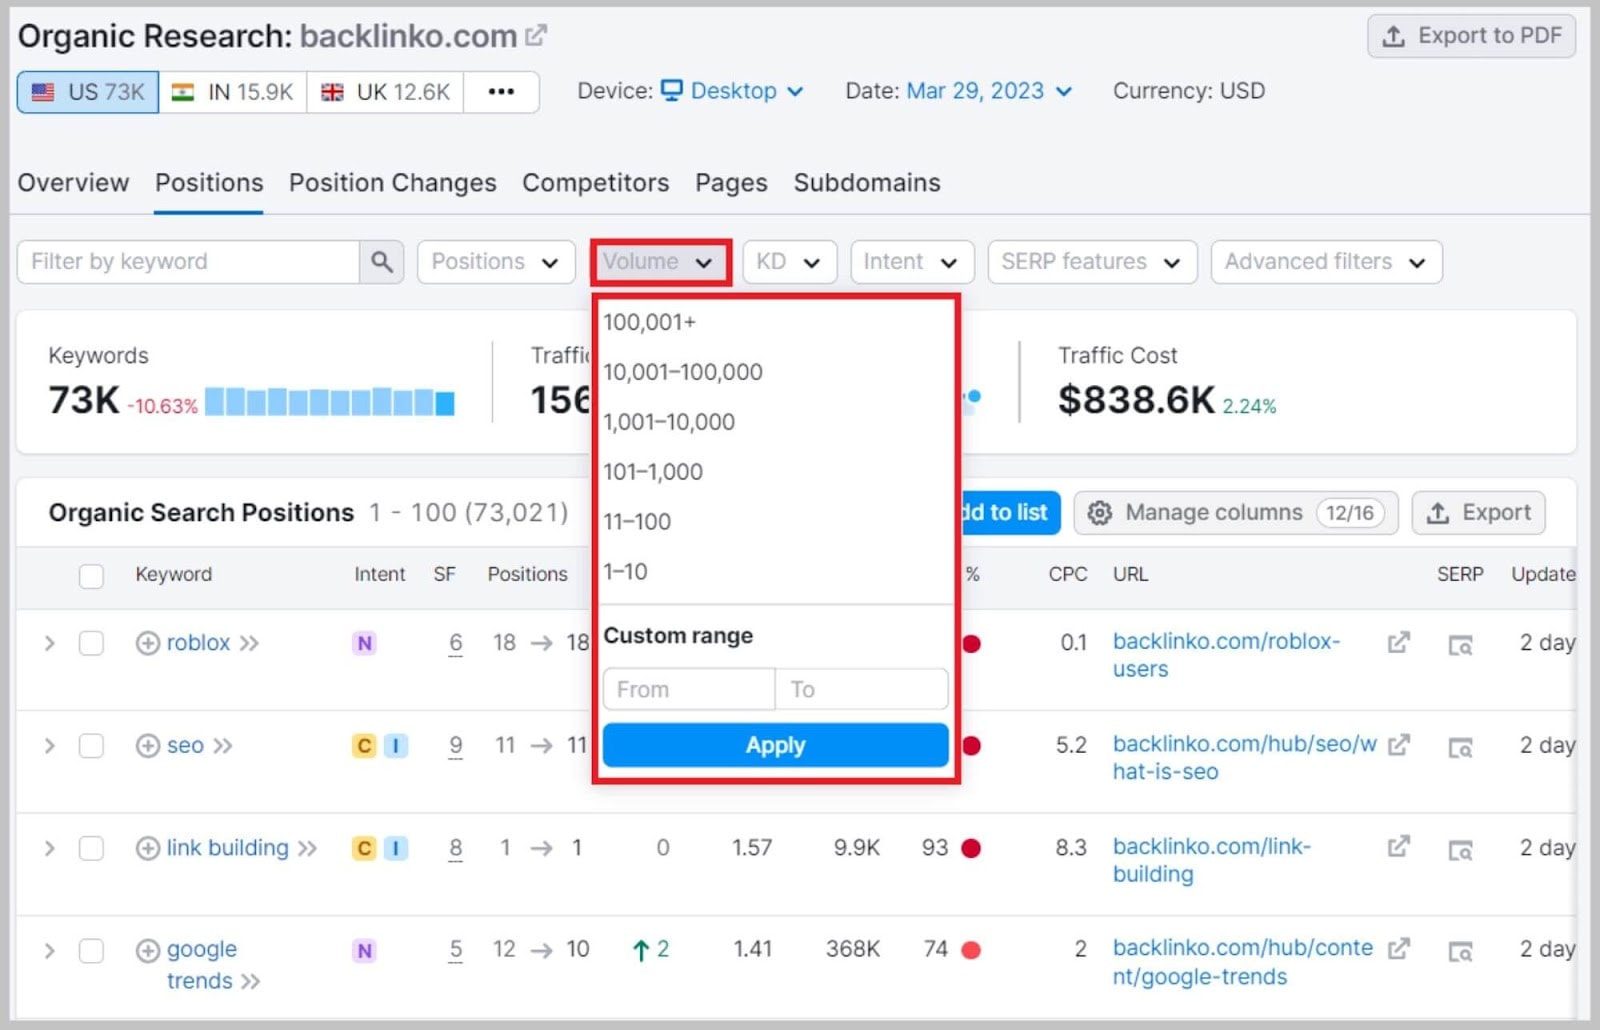The width and height of the screenshot is (1600, 1030).
Task: Open the Positions filter dropdown
Action: (x=496, y=262)
